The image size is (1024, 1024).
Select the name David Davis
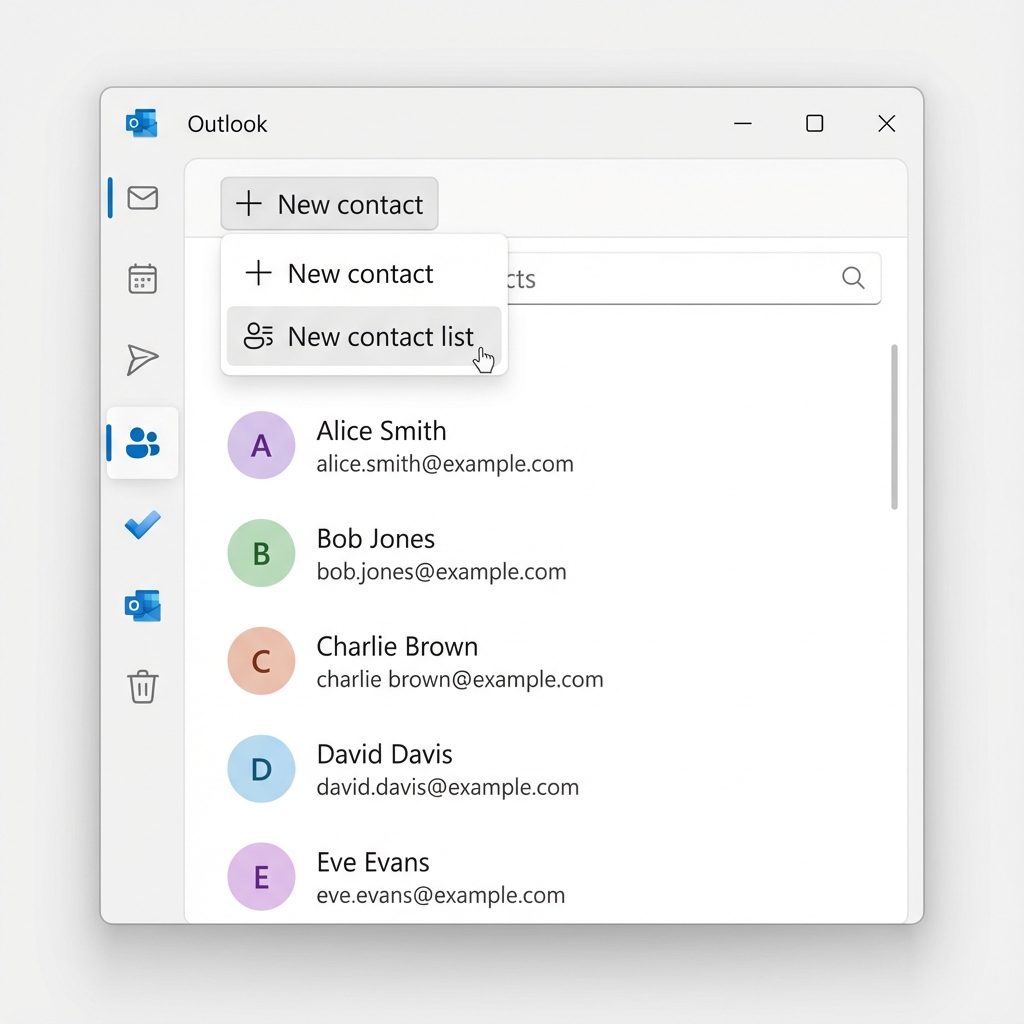click(x=385, y=754)
